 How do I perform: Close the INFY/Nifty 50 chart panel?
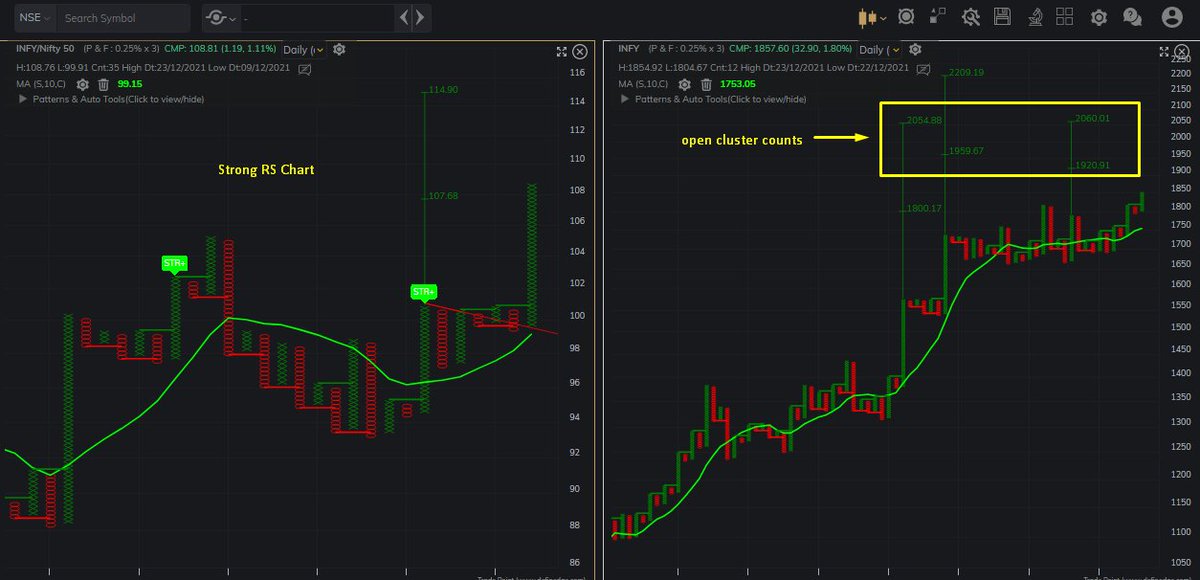click(580, 52)
